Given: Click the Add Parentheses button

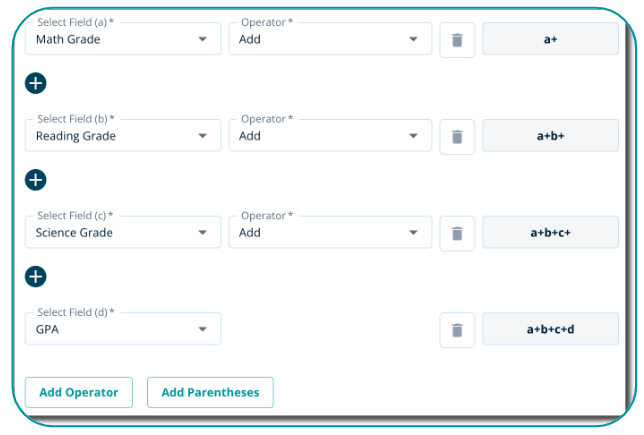Looking at the screenshot, I should coord(210,393).
